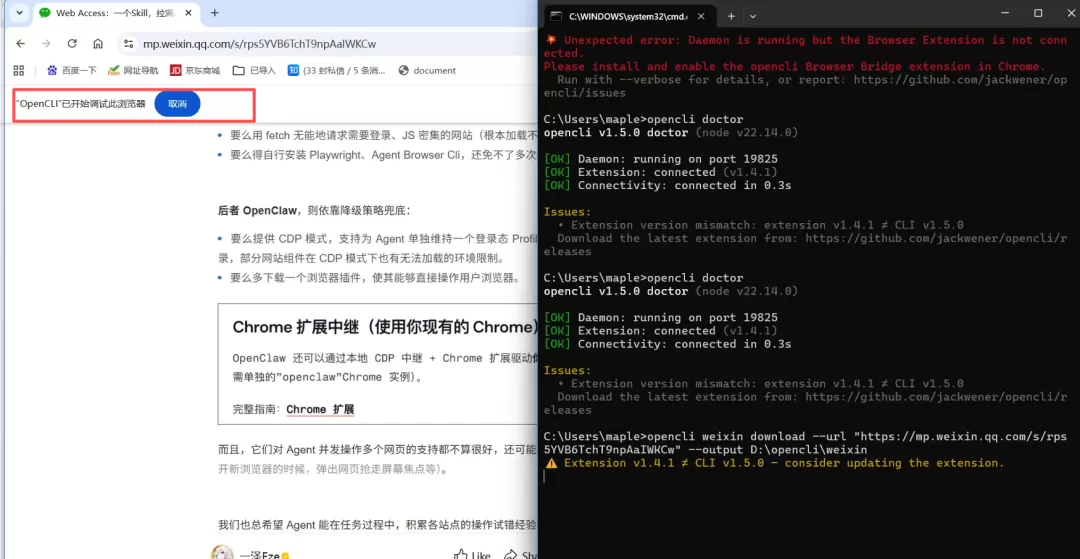Click the "opencli weixin download" command line

click(x=805, y=443)
